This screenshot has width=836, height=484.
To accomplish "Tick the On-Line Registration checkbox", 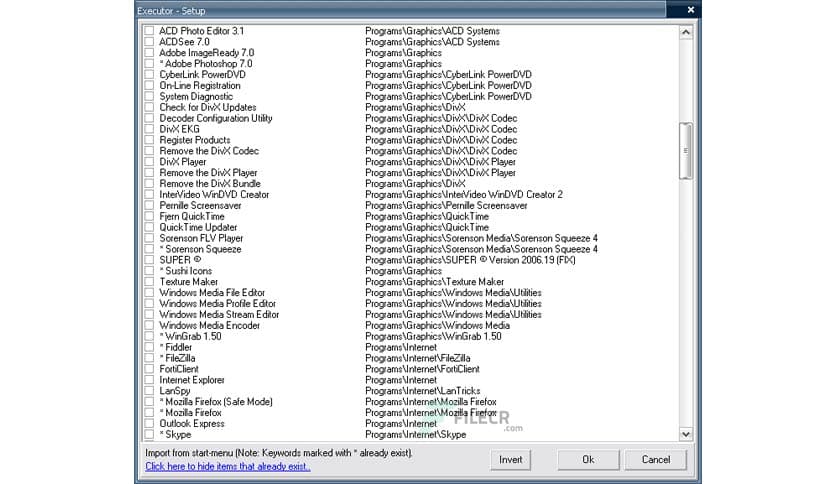I will (149, 85).
